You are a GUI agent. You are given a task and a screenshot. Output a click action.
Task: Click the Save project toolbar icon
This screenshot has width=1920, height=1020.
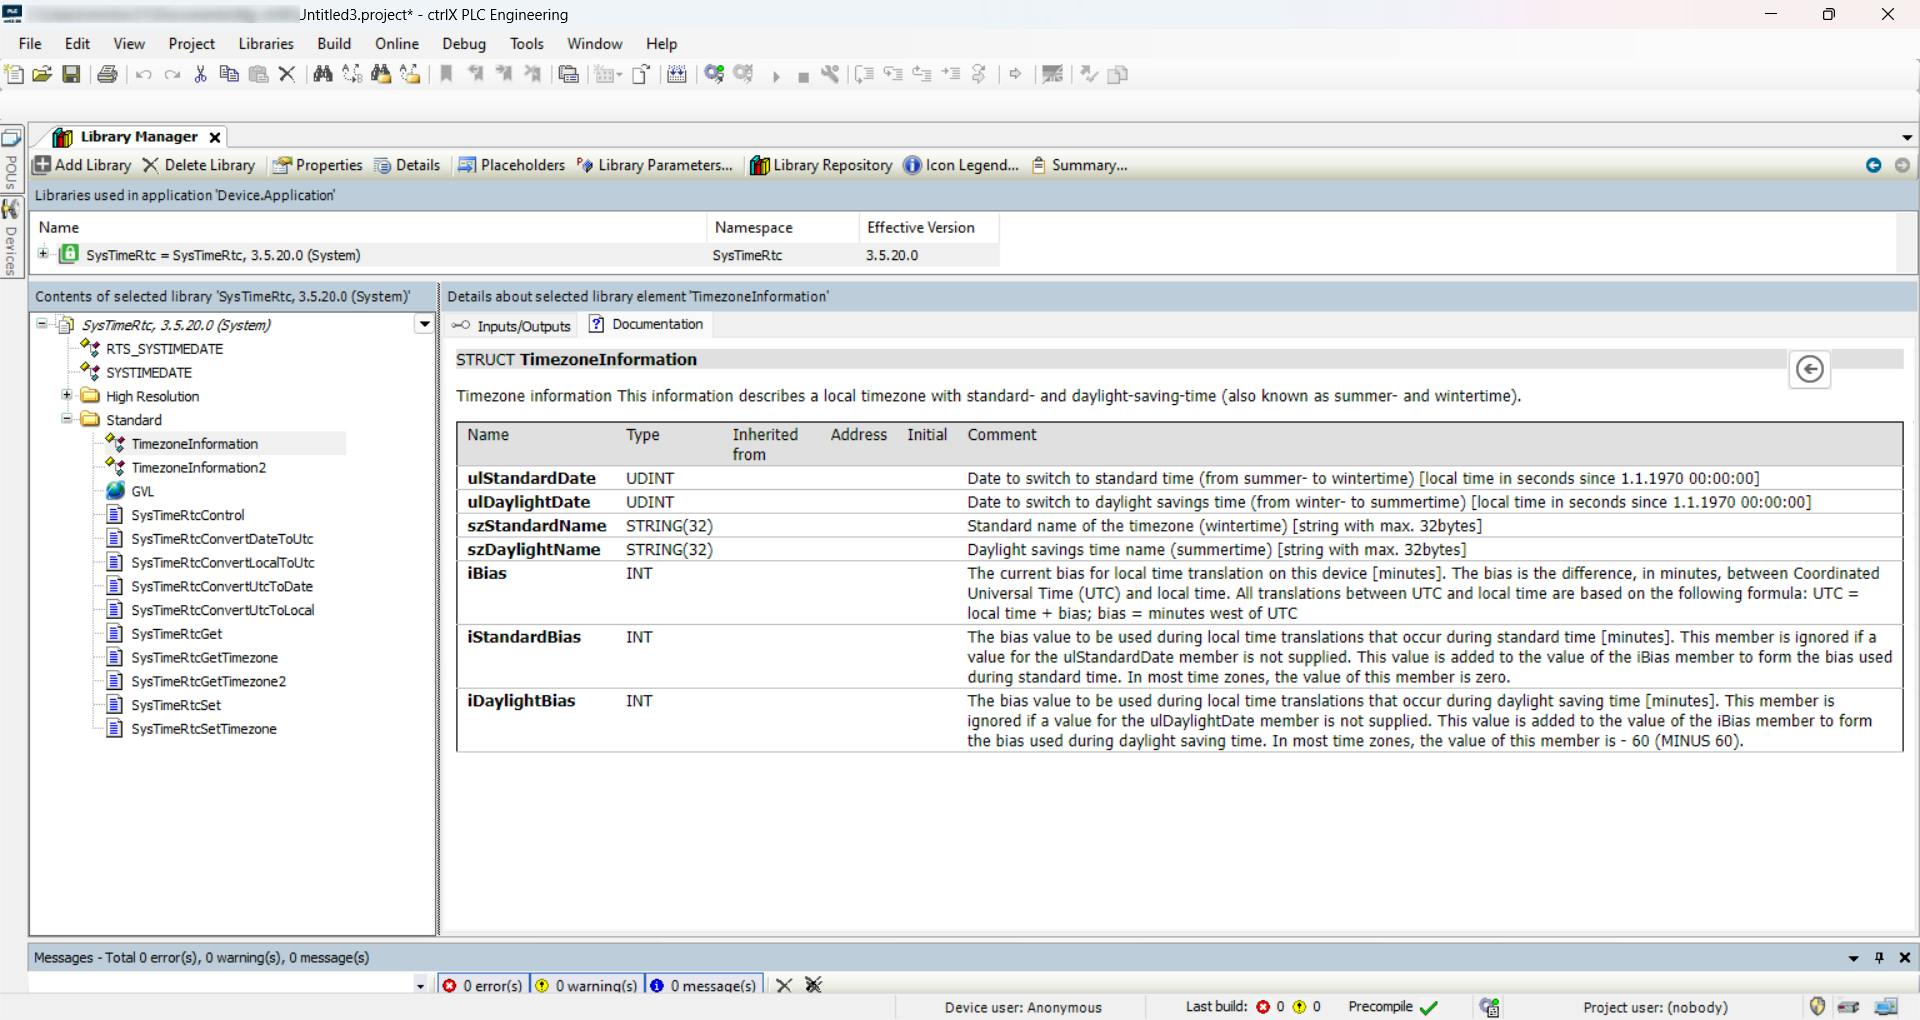point(71,74)
